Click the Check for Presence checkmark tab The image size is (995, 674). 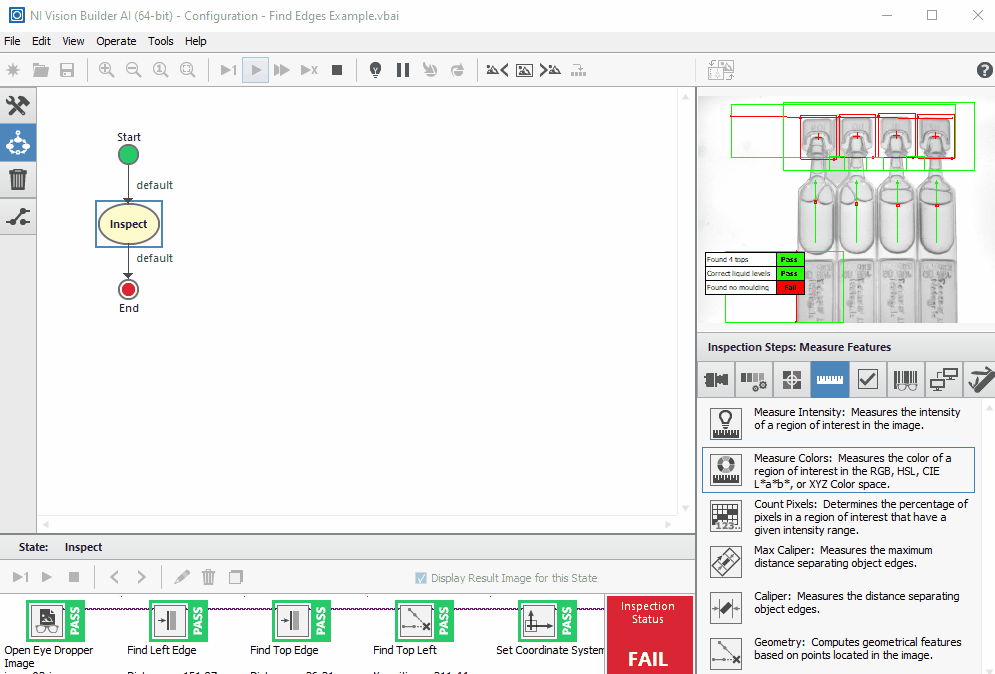[868, 380]
